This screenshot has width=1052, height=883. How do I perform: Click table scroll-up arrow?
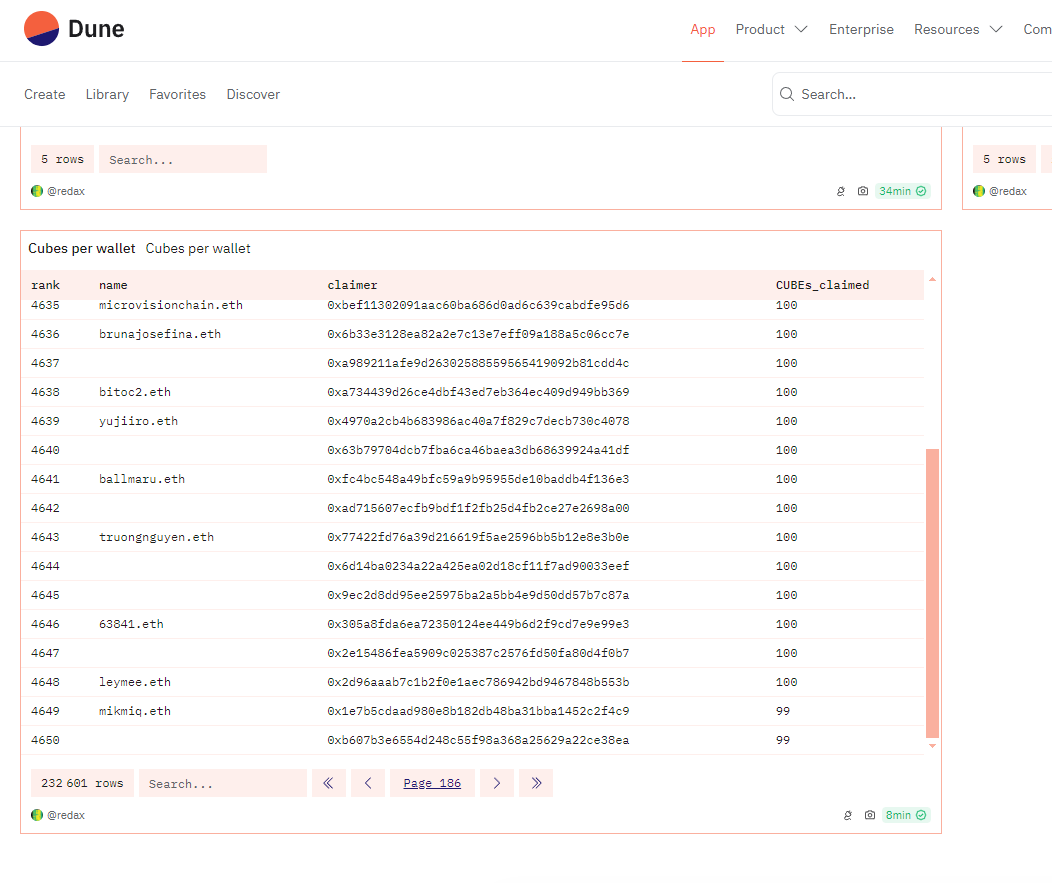932,279
